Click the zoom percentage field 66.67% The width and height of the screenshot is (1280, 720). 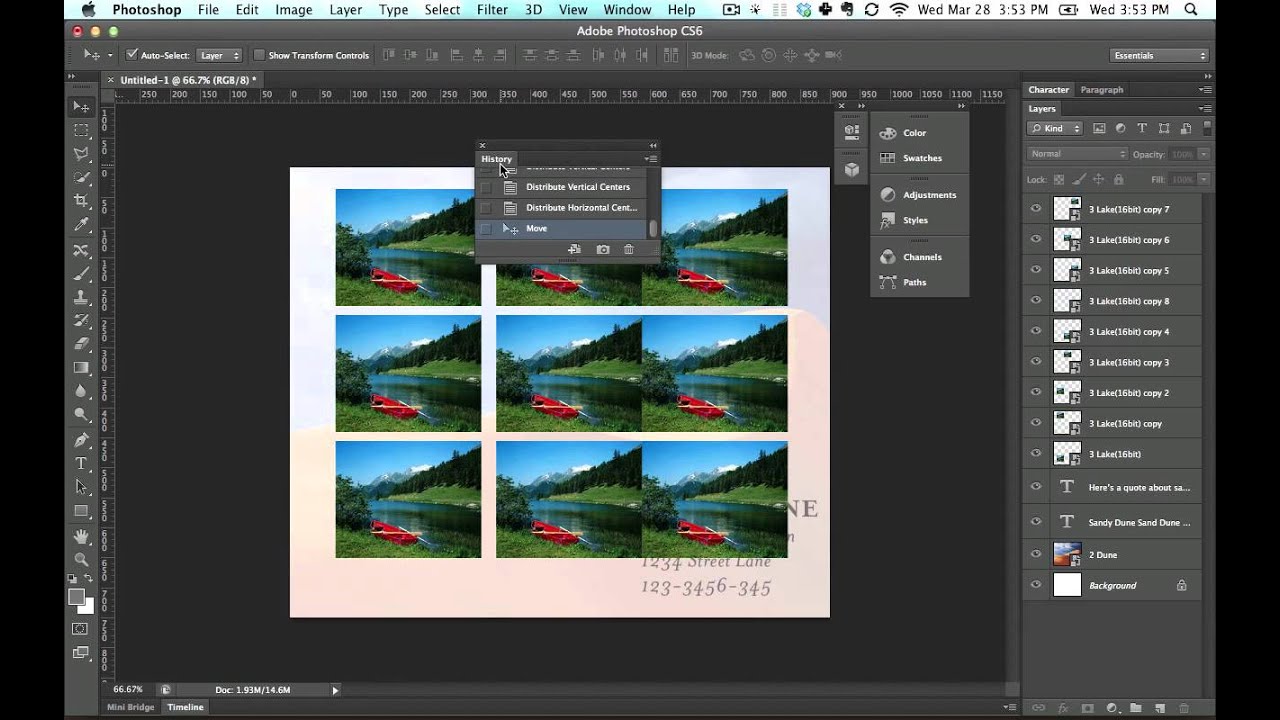point(128,690)
